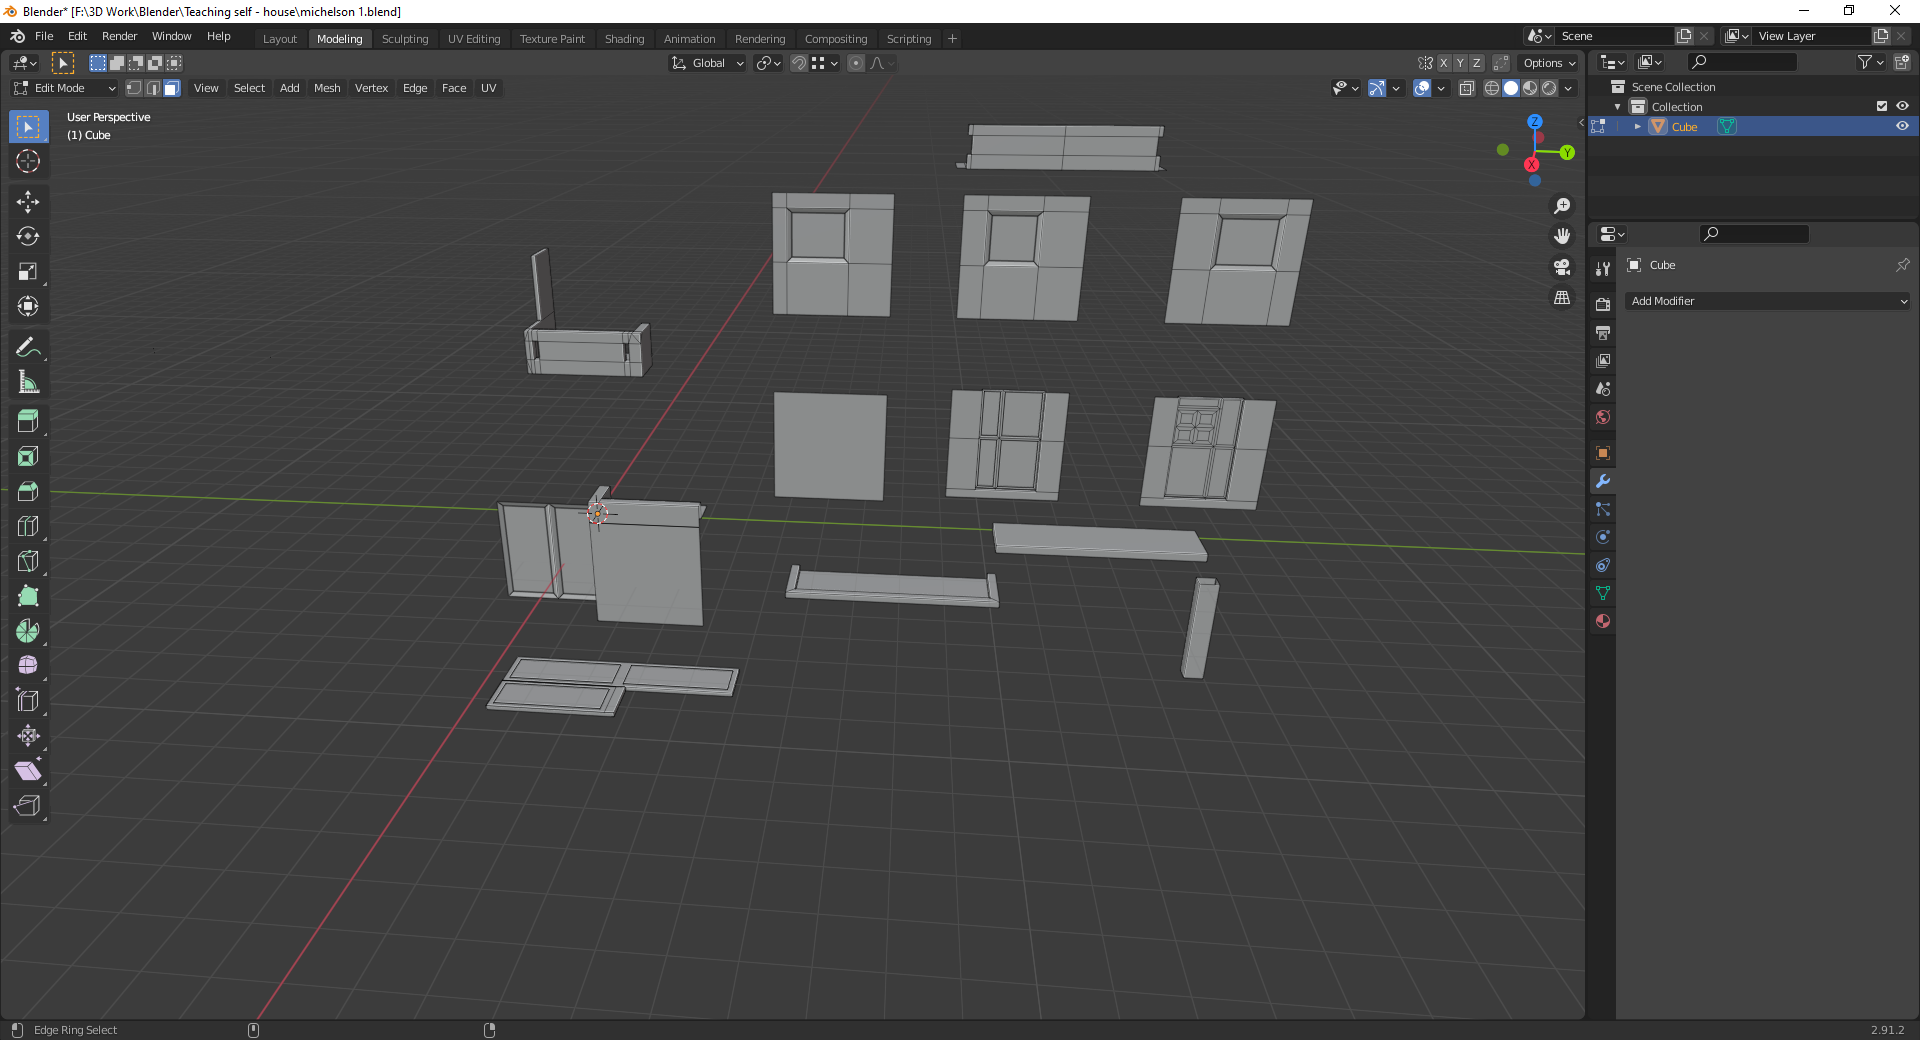
Task: Click the zoom magnifier viewport icon
Action: [x=1561, y=206]
